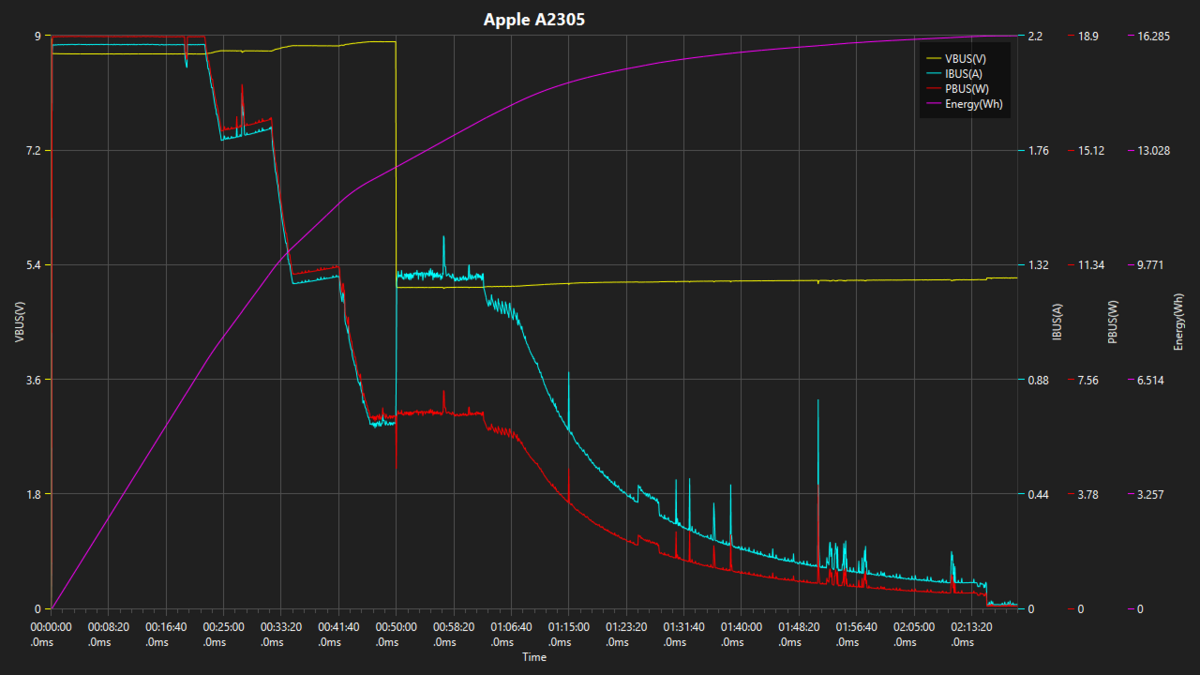Click the 00:50:00 time axis tick

pyautogui.click(x=396, y=634)
